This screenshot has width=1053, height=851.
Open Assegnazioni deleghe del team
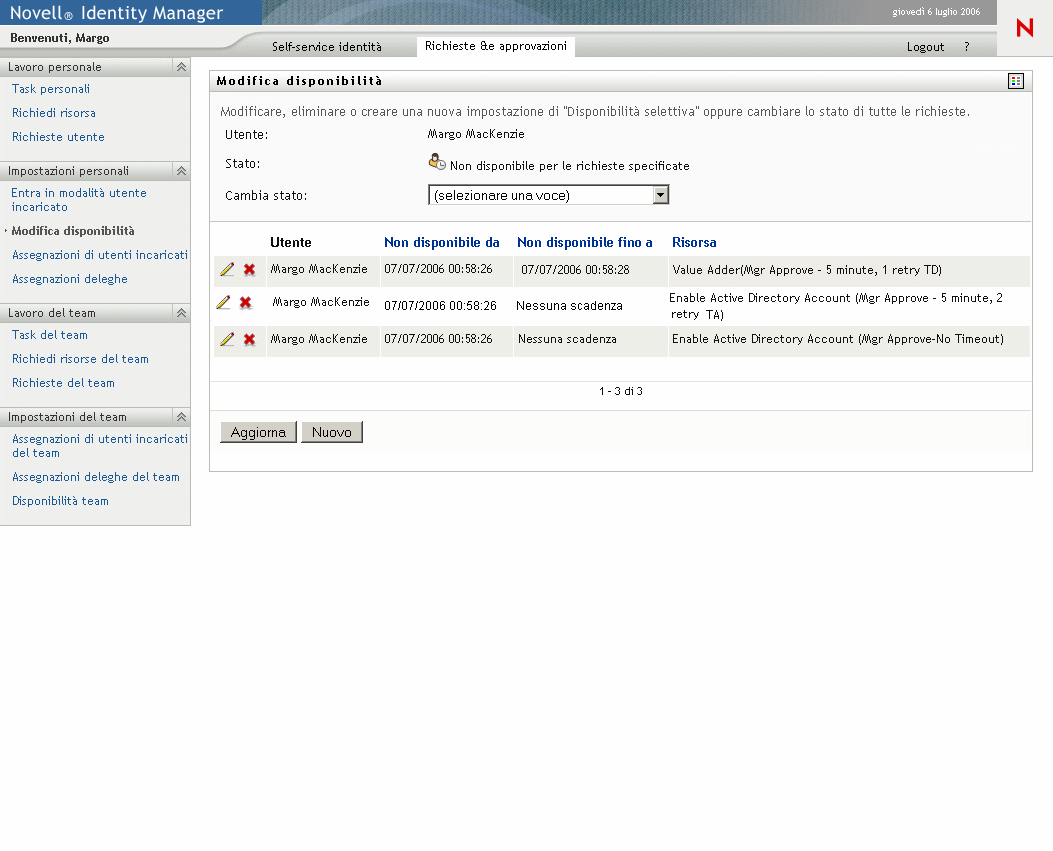(x=95, y=477)
